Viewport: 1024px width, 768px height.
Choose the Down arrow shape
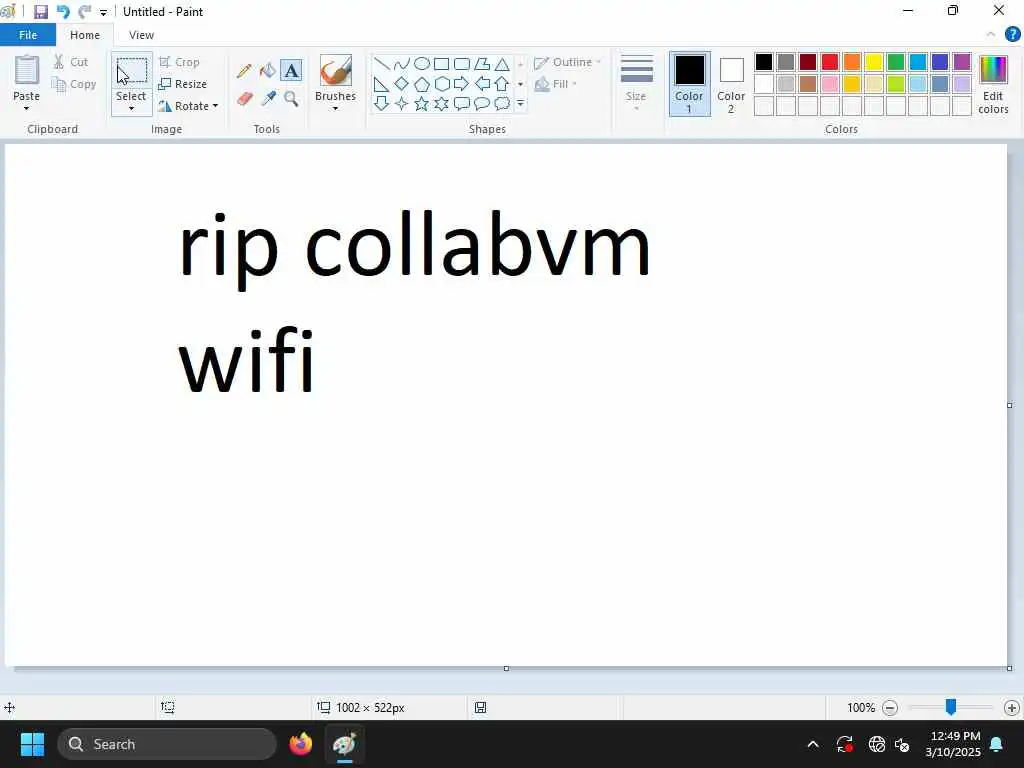click(x=382, y=103)
